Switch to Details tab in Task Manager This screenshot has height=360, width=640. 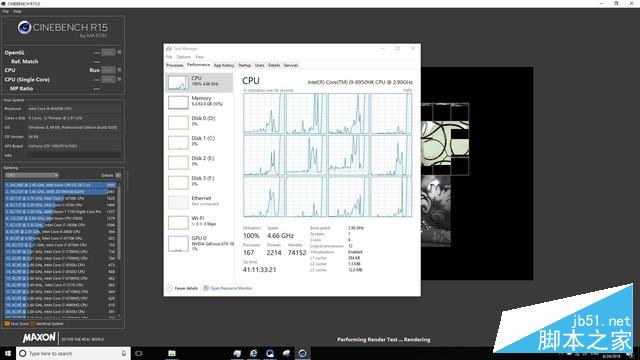coord(274,65)
